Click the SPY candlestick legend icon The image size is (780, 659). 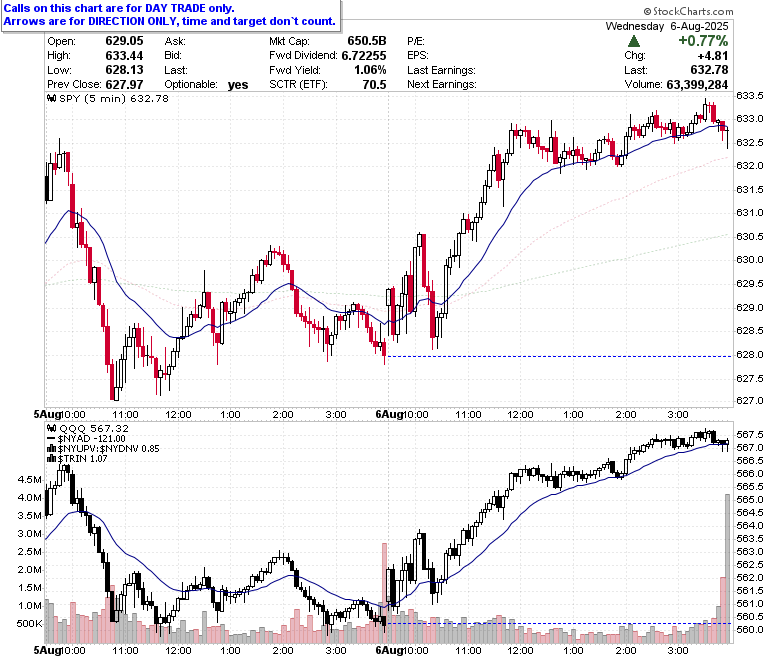tap(51, 98)
